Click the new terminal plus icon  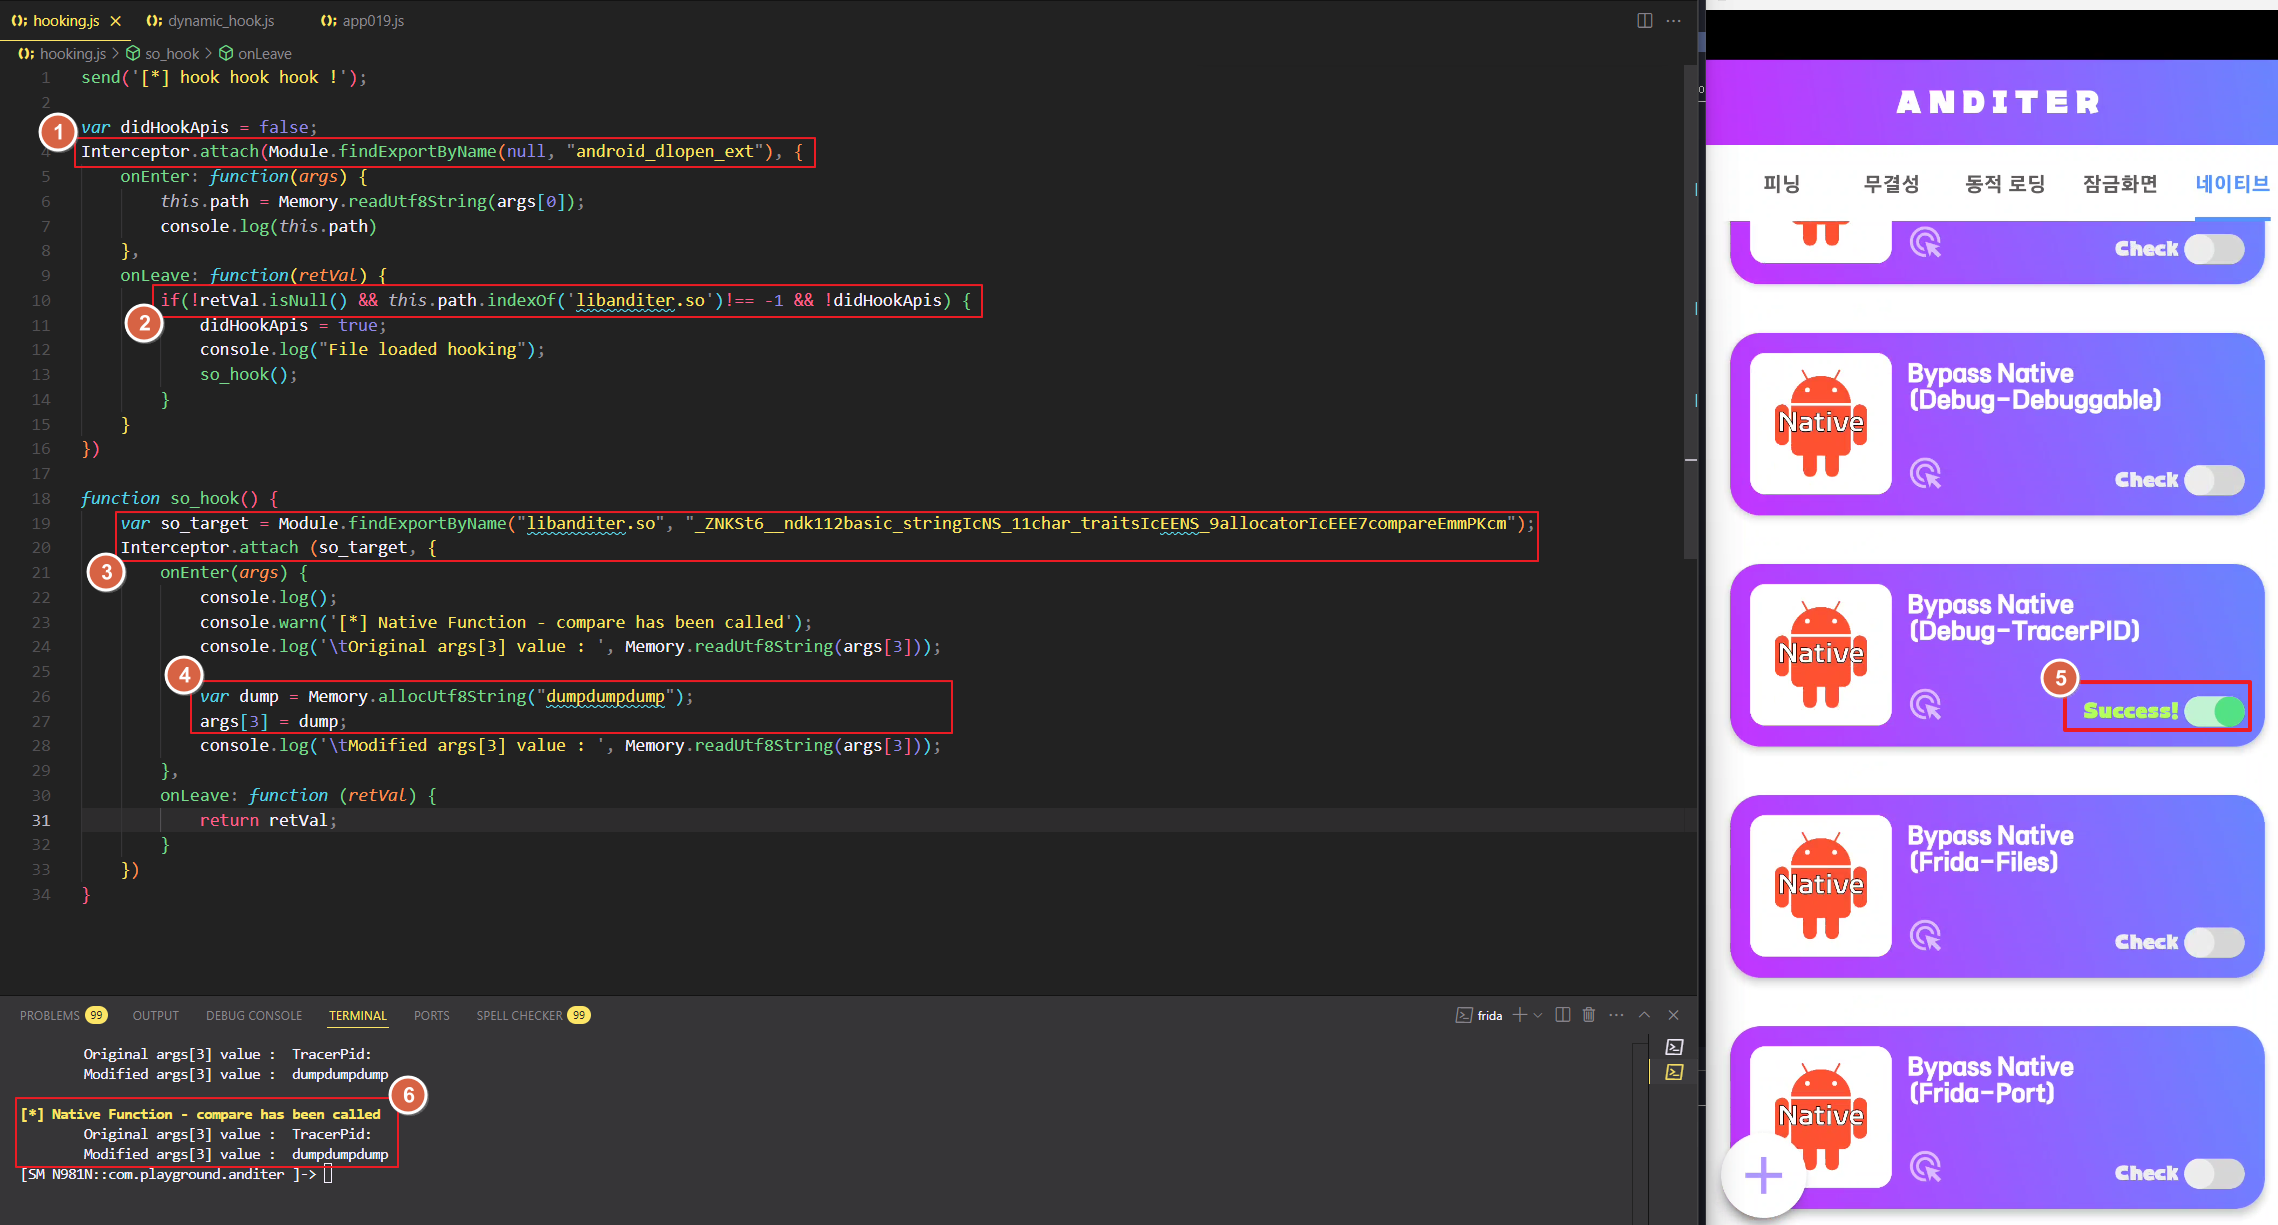click(1520, 1015)
